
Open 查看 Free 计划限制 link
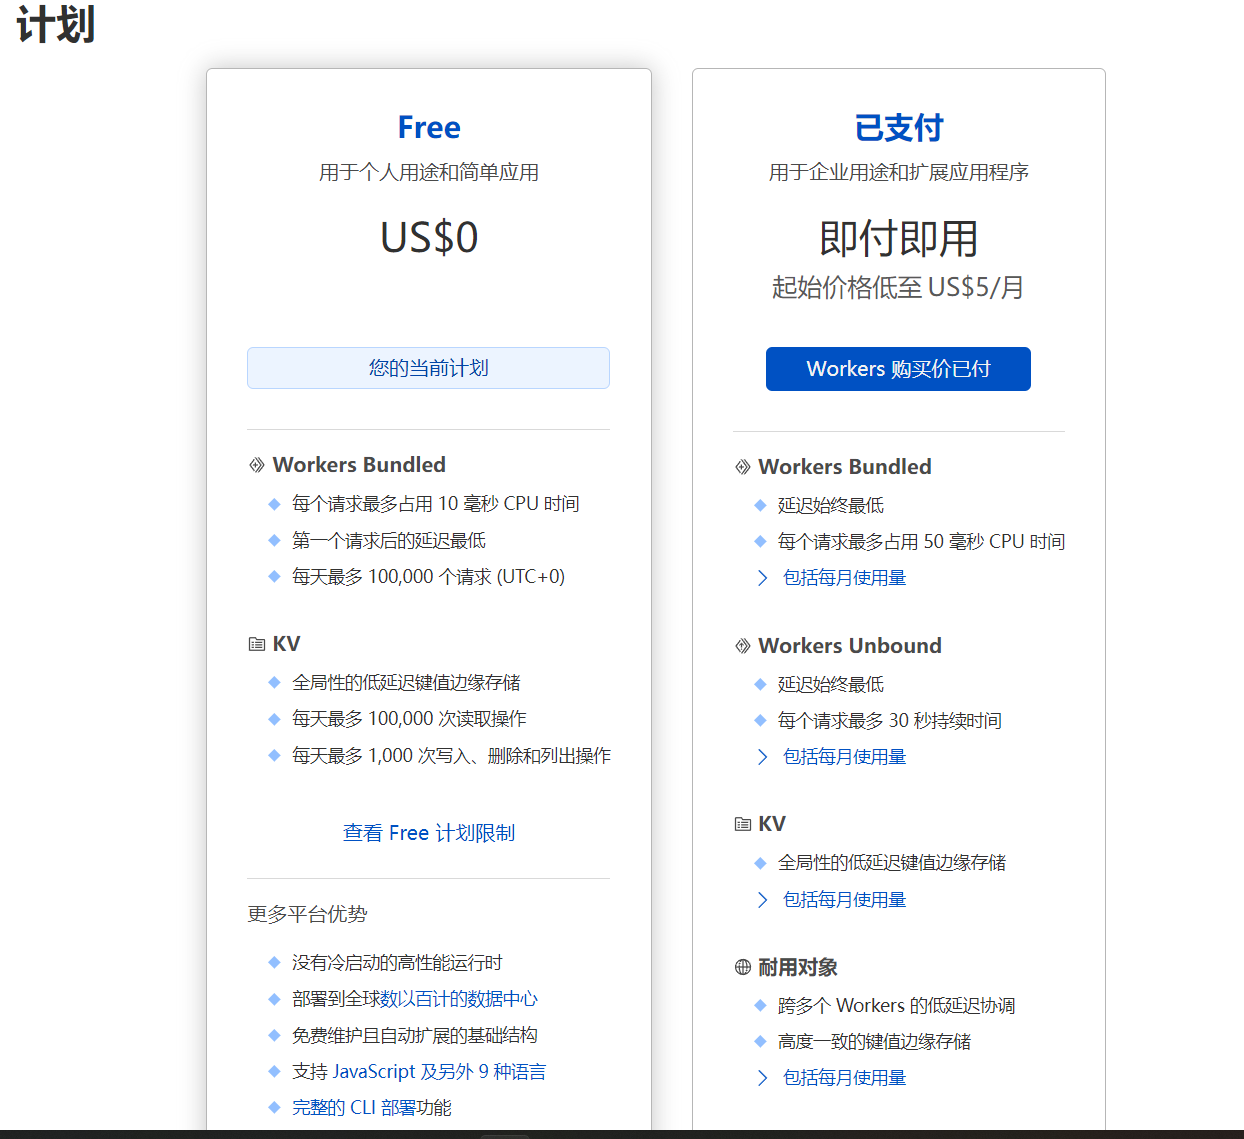(428, 832)
